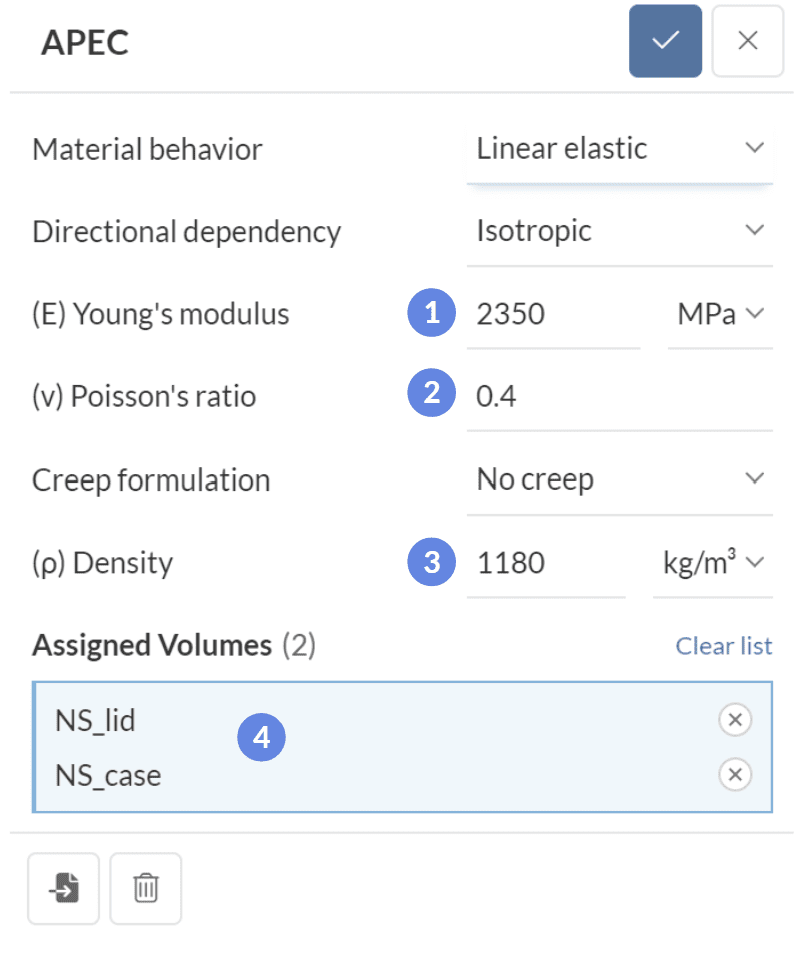Change the density kg/m³ unit
Screen dimensions: 808x960
(x=713, y=563)
